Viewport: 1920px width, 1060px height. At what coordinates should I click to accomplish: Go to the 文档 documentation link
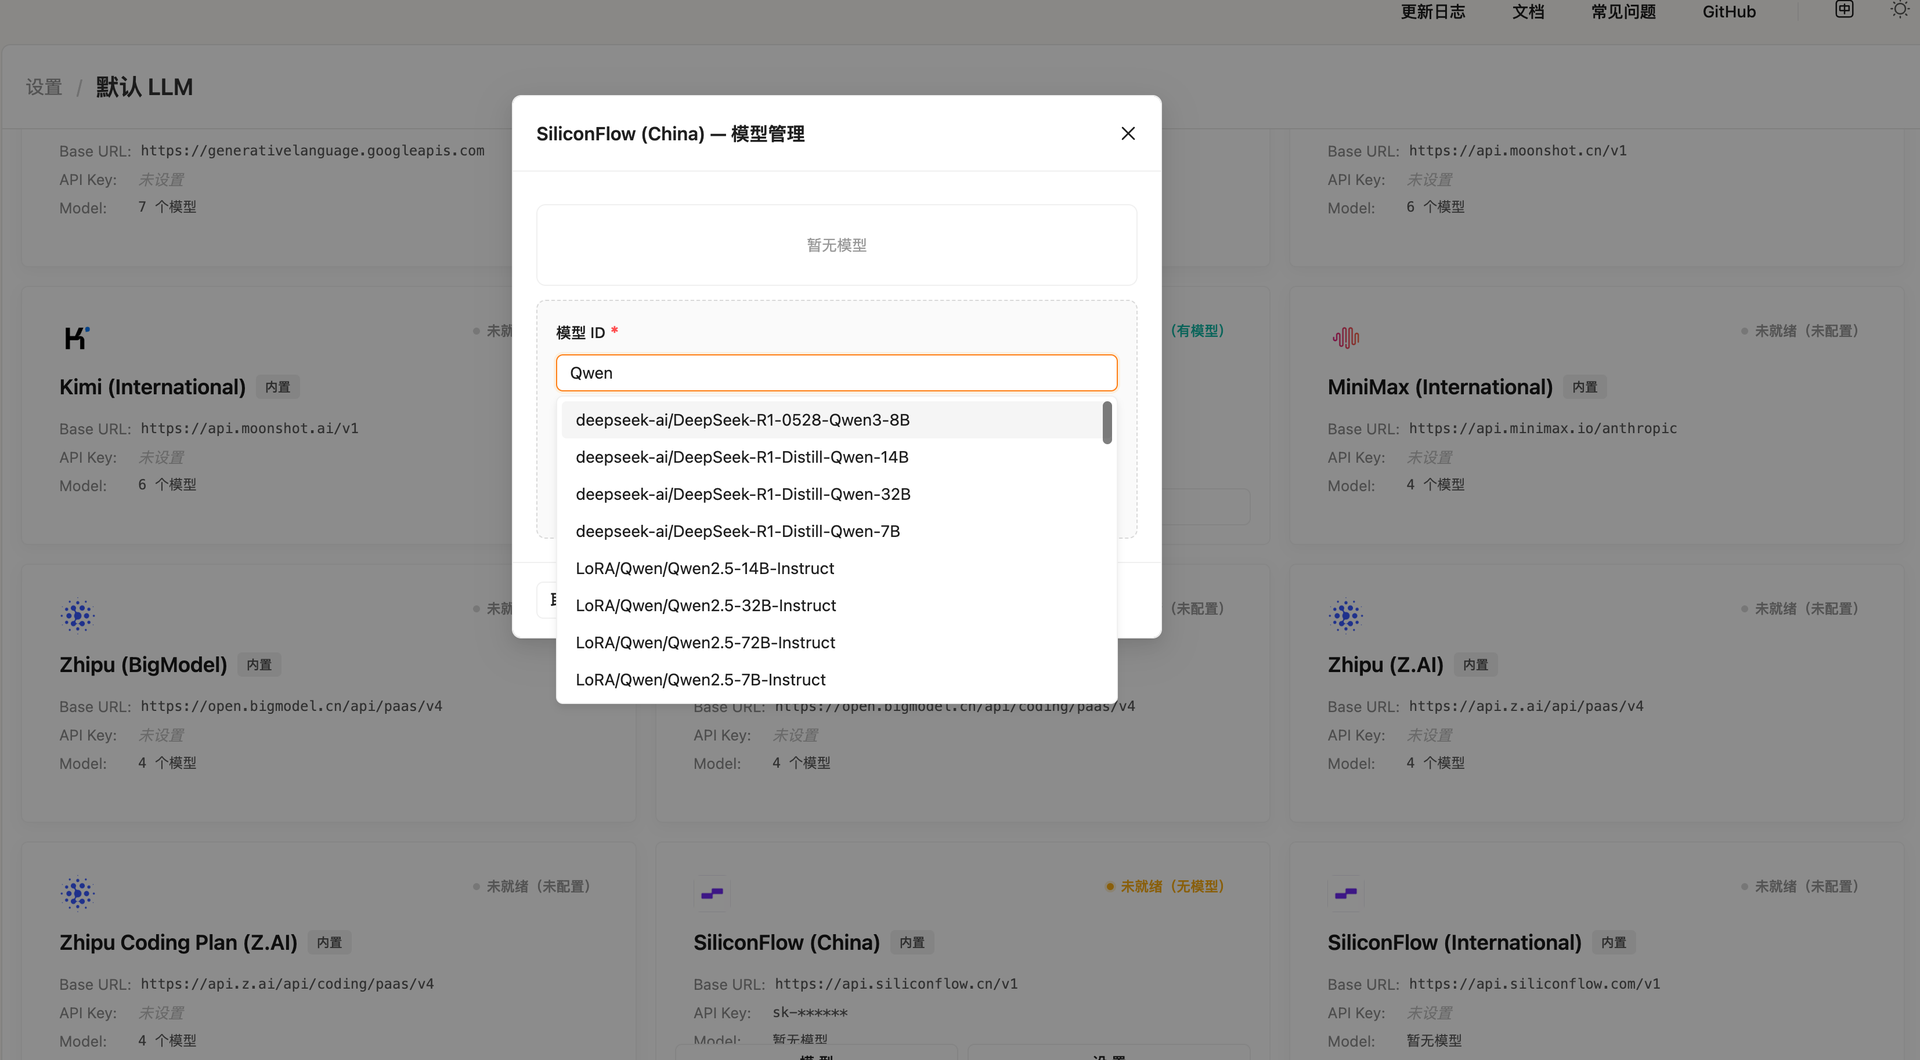pyautogui.click(x=1528, y=12)
